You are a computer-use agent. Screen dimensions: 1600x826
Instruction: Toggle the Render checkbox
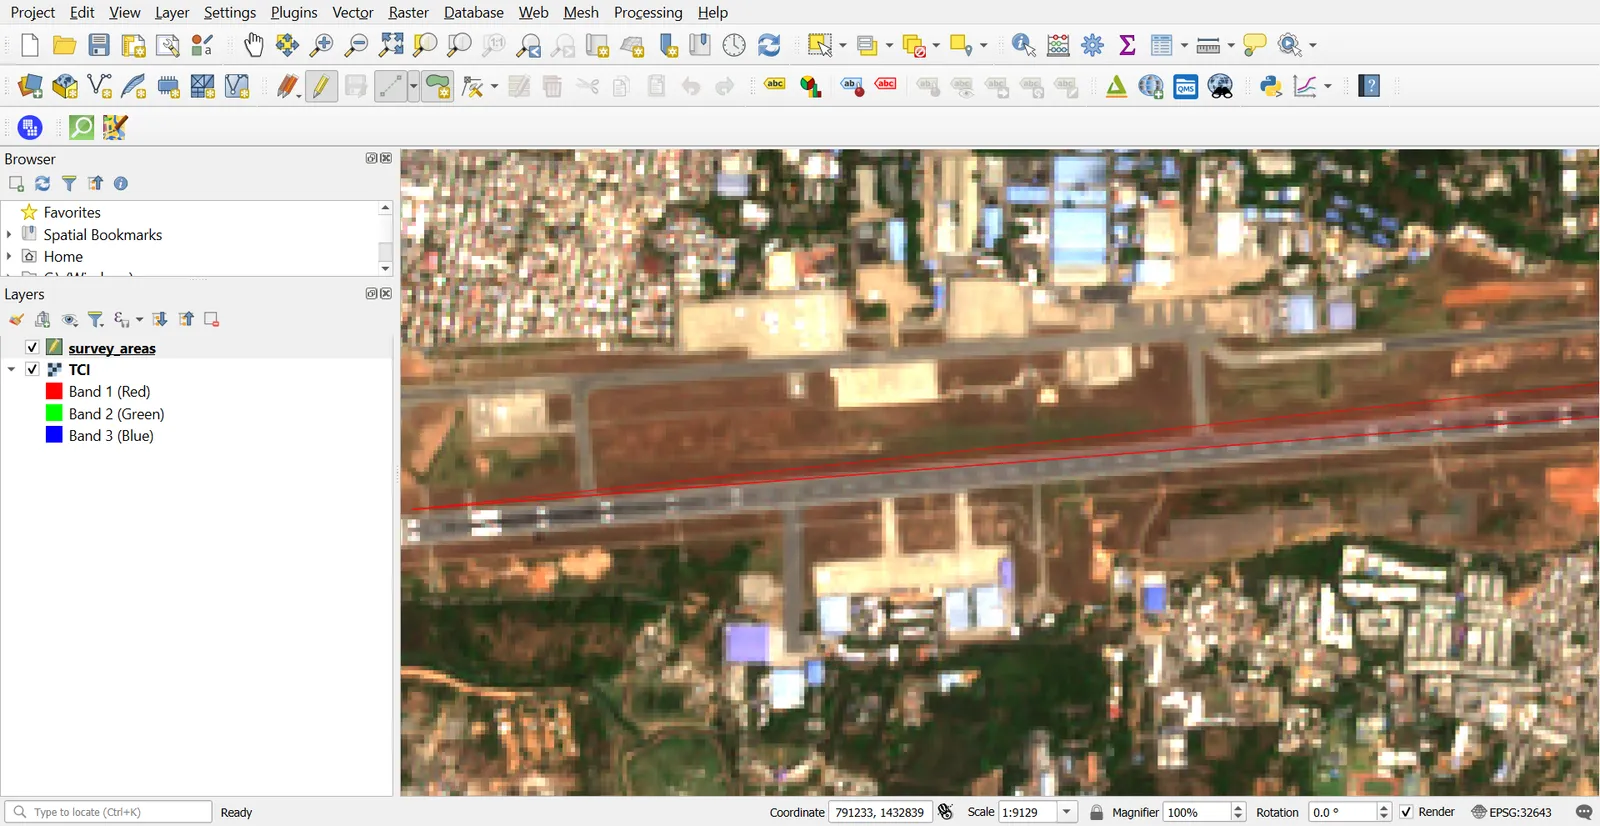pos(1406,812)
